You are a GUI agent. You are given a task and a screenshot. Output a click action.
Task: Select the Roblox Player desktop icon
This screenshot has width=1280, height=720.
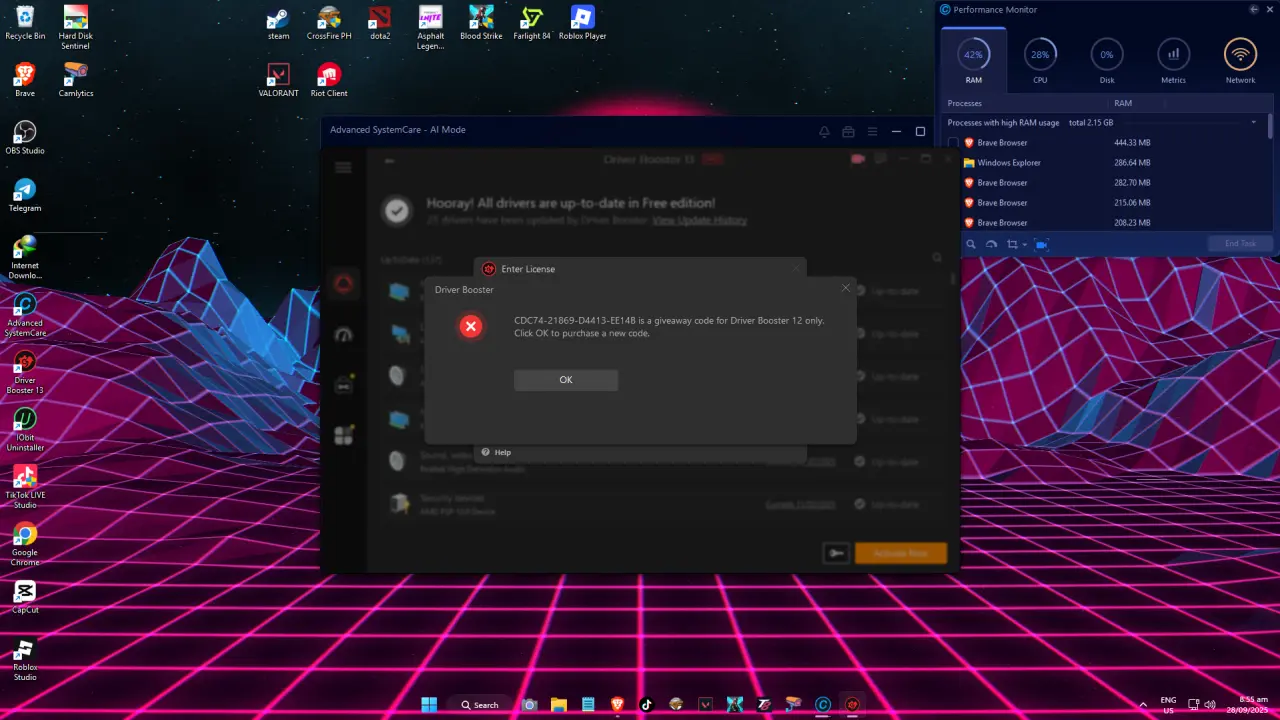pos(583,22)
